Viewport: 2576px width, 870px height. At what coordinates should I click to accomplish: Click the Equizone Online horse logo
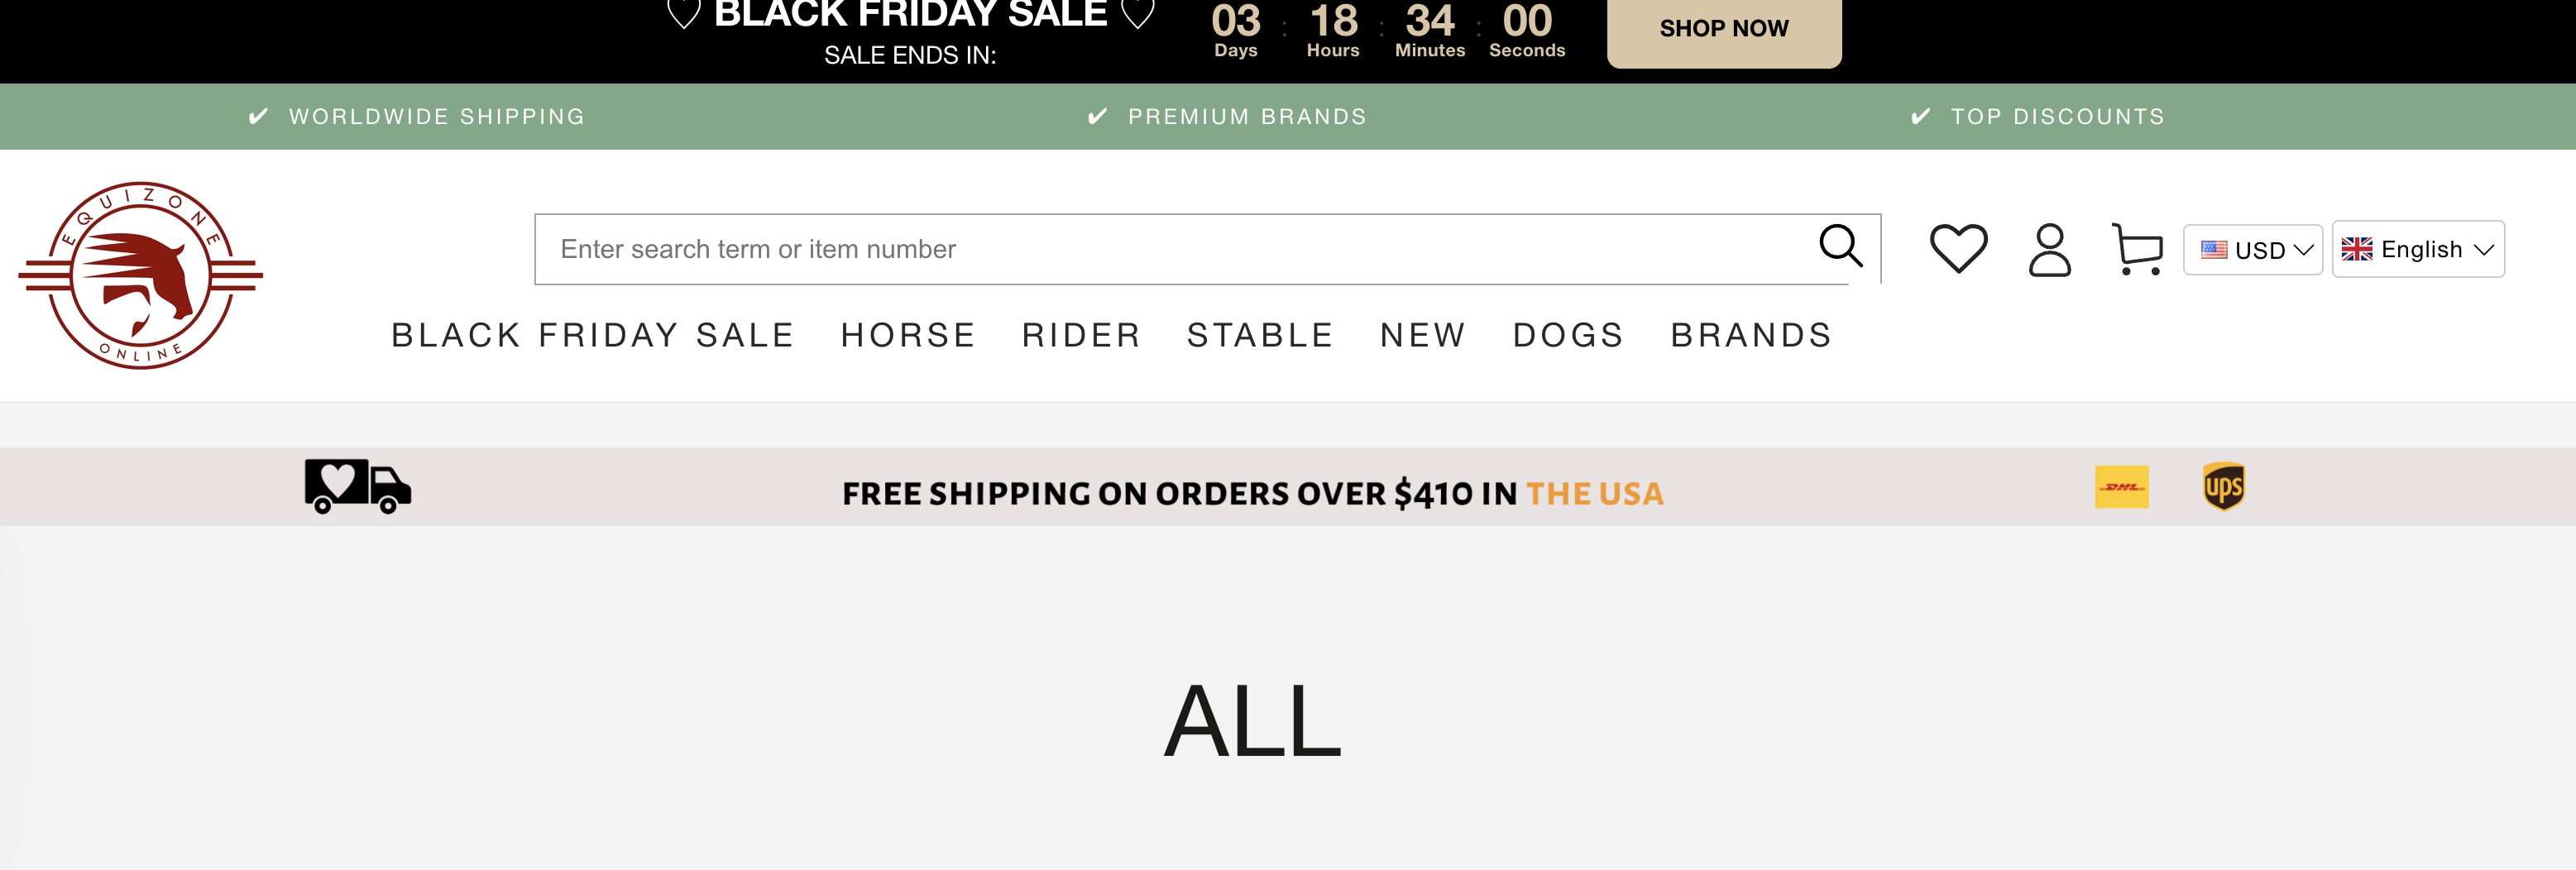coord(141,275)
